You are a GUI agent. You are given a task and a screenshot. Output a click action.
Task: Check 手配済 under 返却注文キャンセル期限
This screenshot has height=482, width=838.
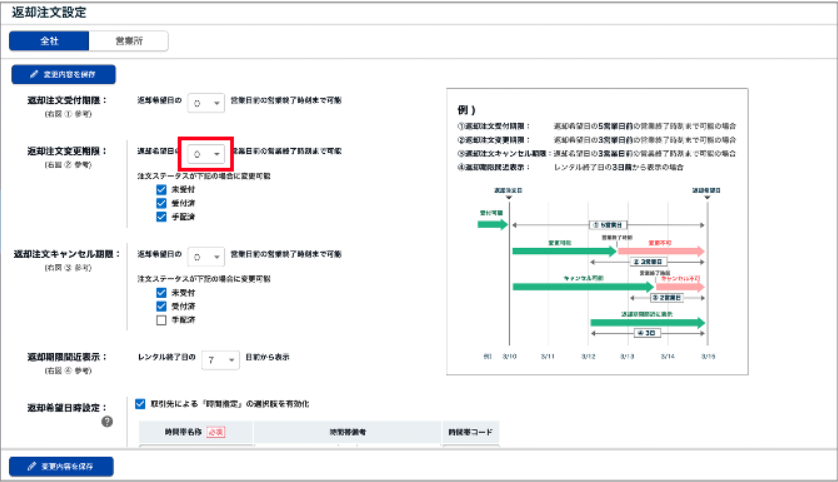point(161,320)
